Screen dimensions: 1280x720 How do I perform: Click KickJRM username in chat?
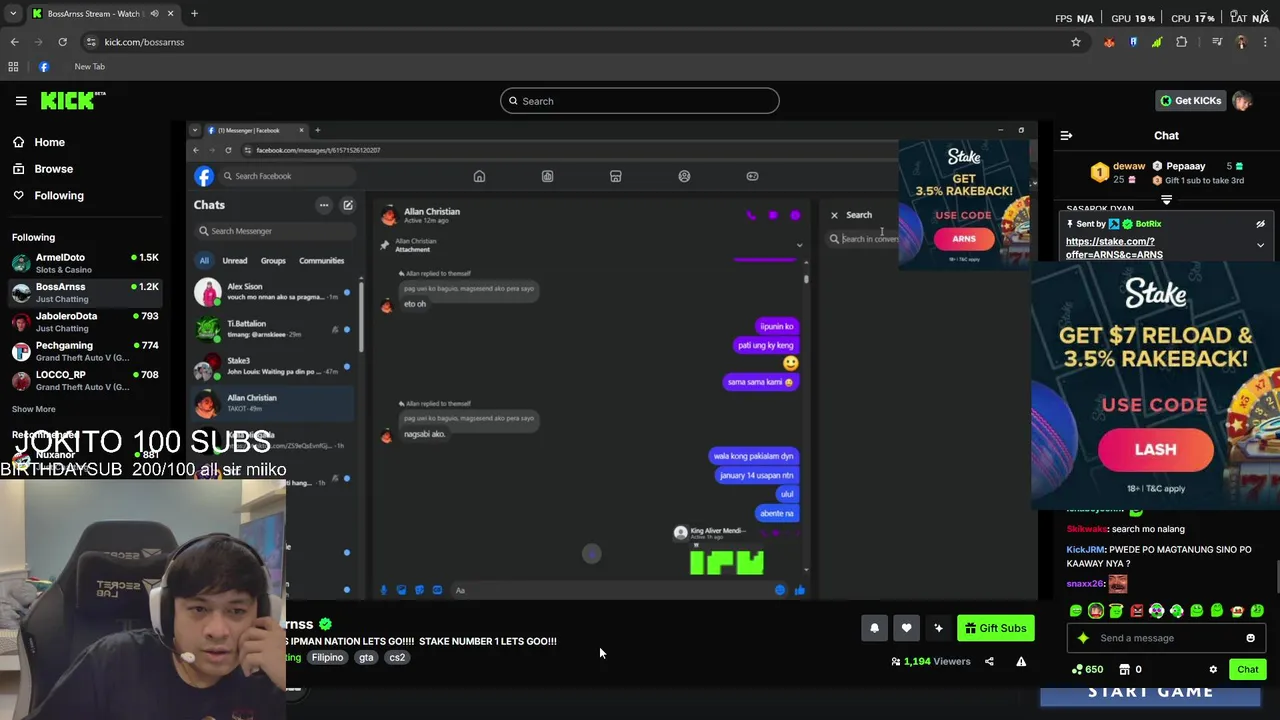(1086, 550)
